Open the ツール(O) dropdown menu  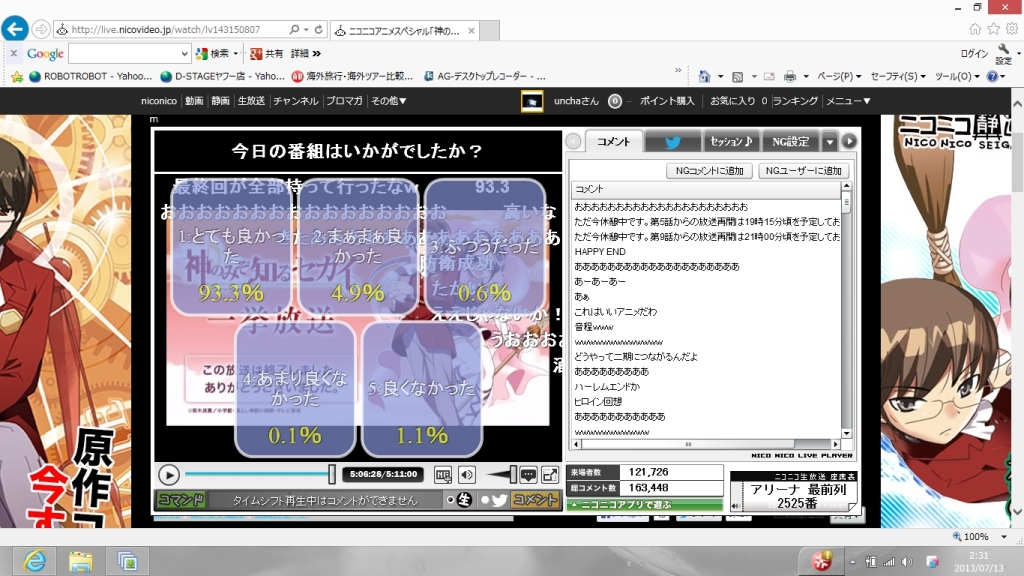957,76
